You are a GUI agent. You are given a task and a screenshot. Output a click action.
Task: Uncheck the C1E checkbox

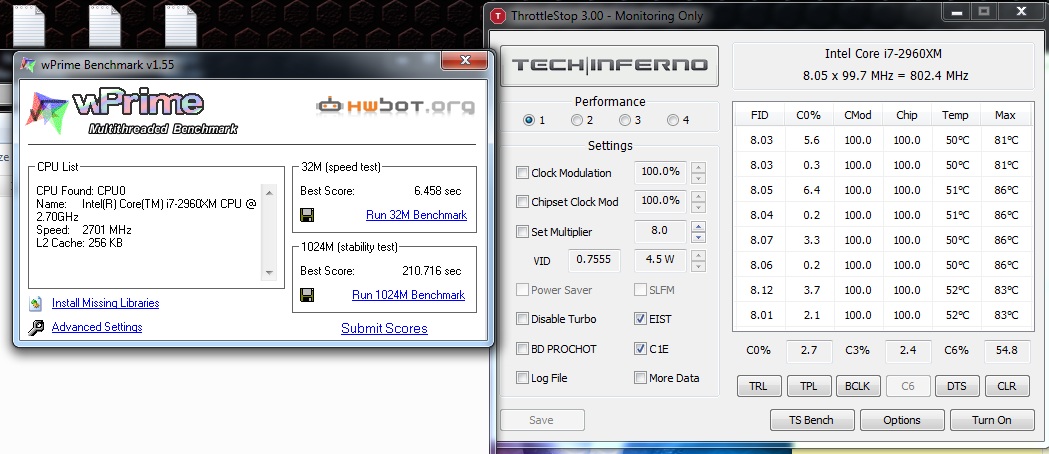(640, 348)
